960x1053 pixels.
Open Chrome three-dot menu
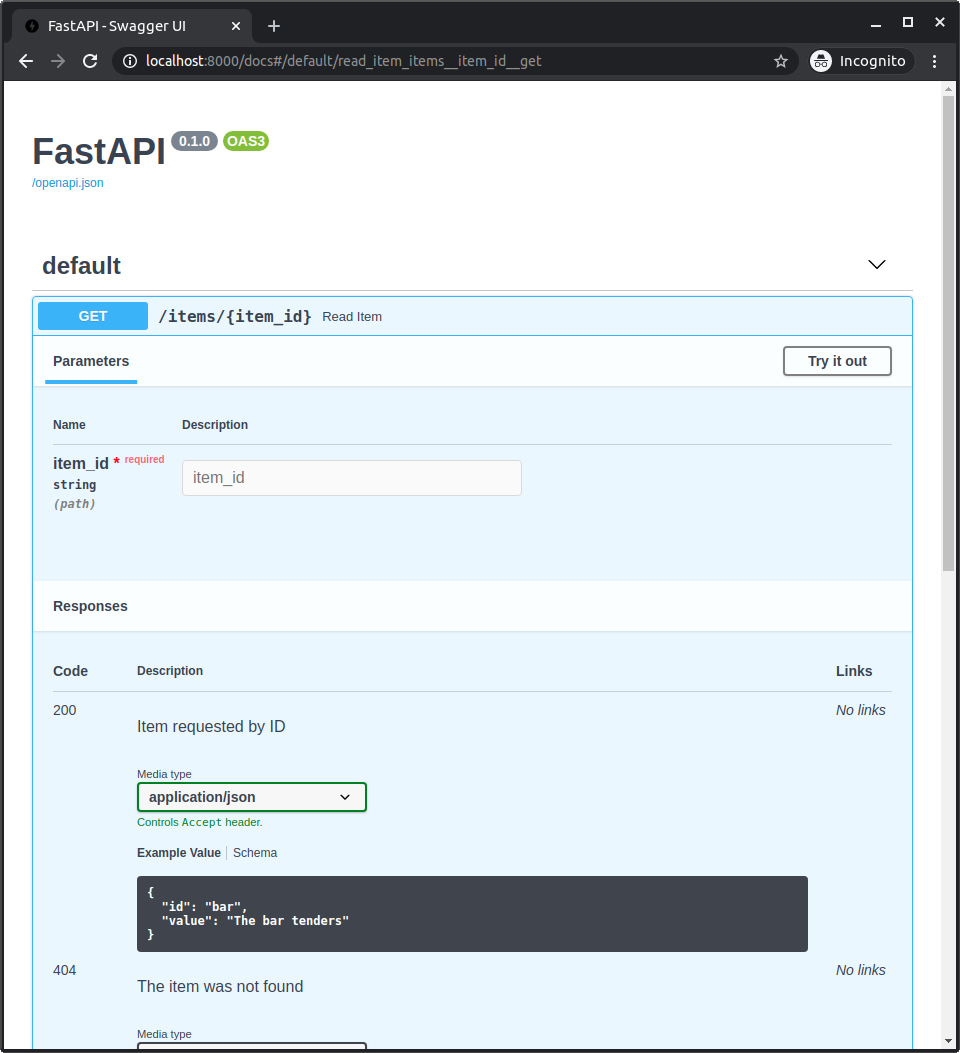tap(935, 61)
